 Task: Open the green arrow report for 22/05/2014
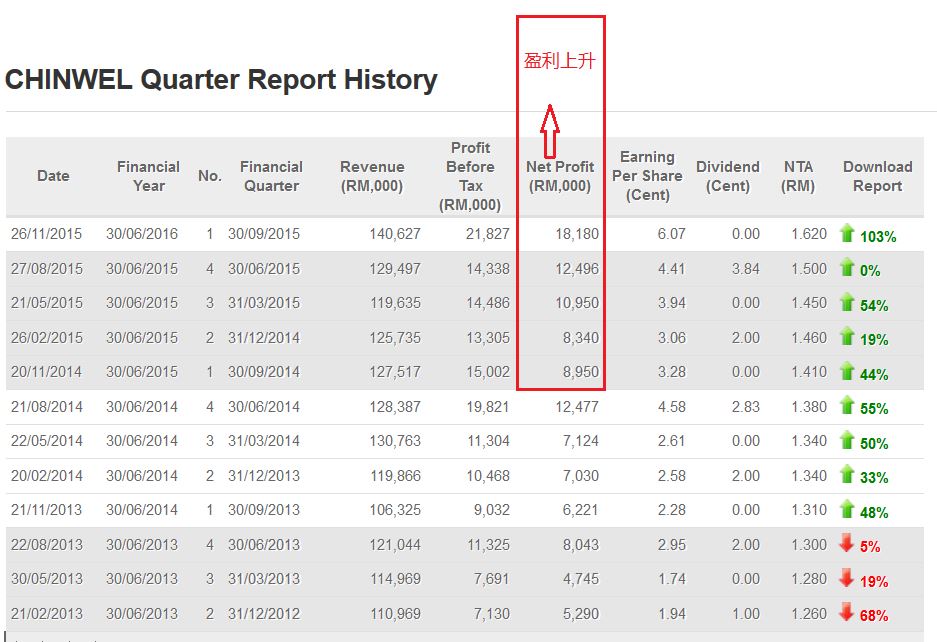pos(847,440)
